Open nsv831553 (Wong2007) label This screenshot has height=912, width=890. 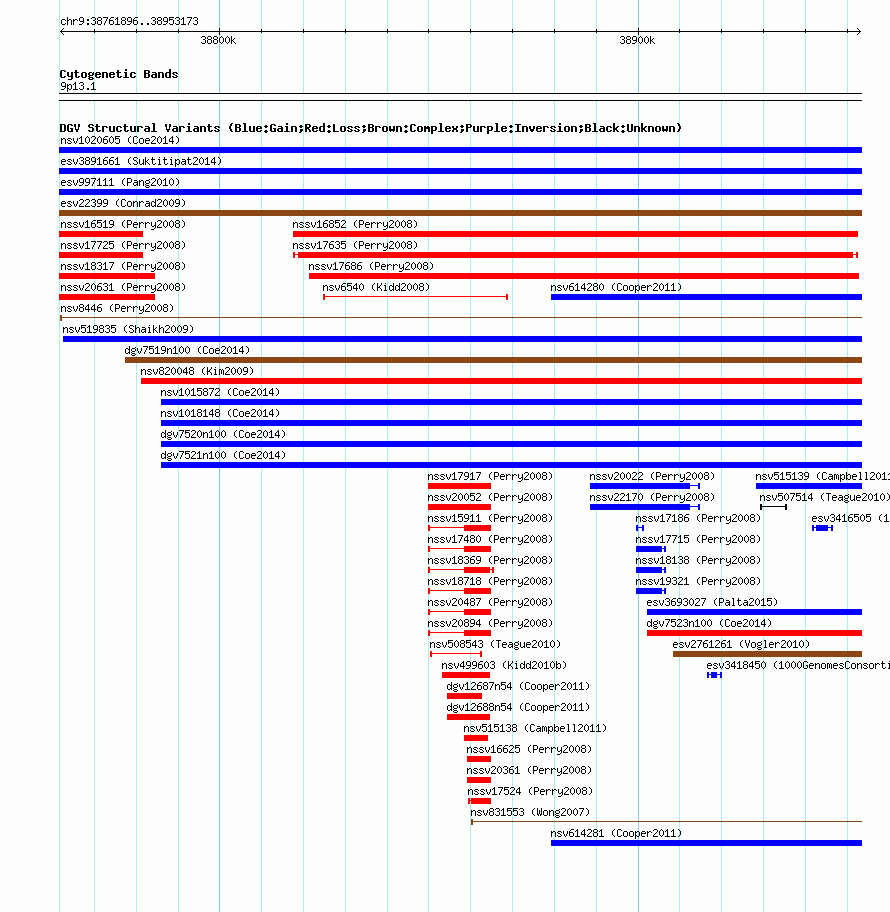point(530,811)
